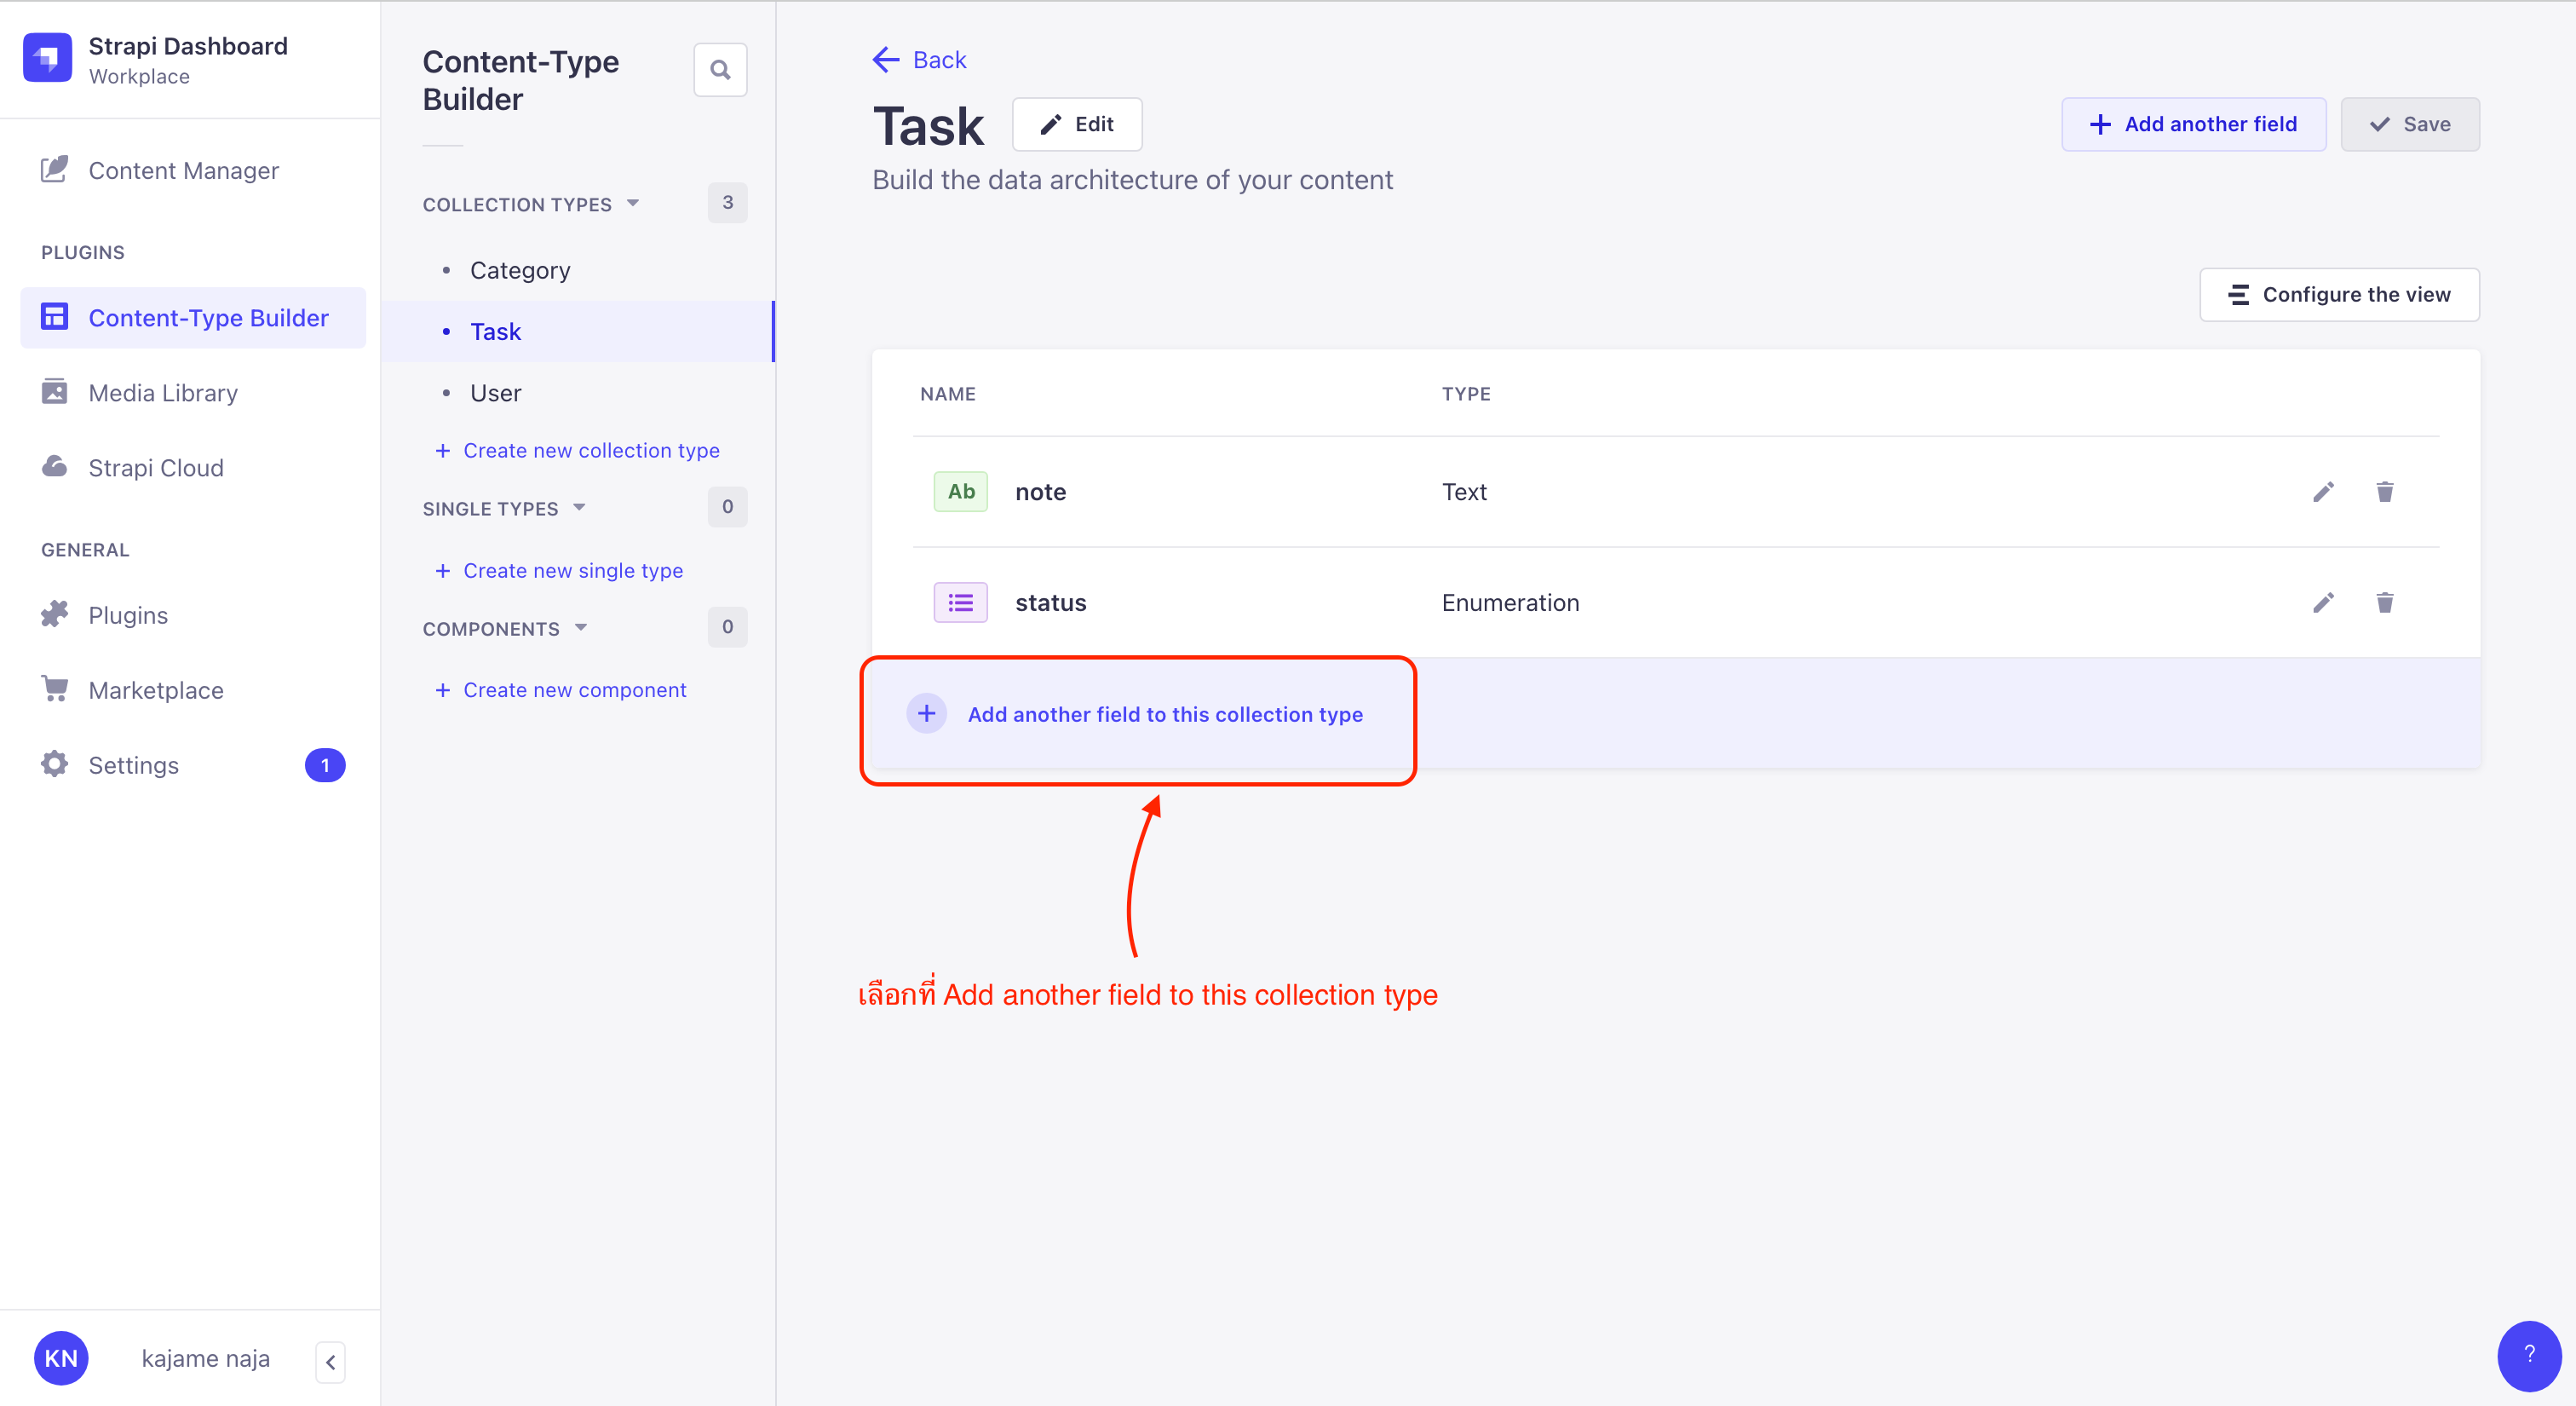Select the Task collection type item

coord(497,329)
